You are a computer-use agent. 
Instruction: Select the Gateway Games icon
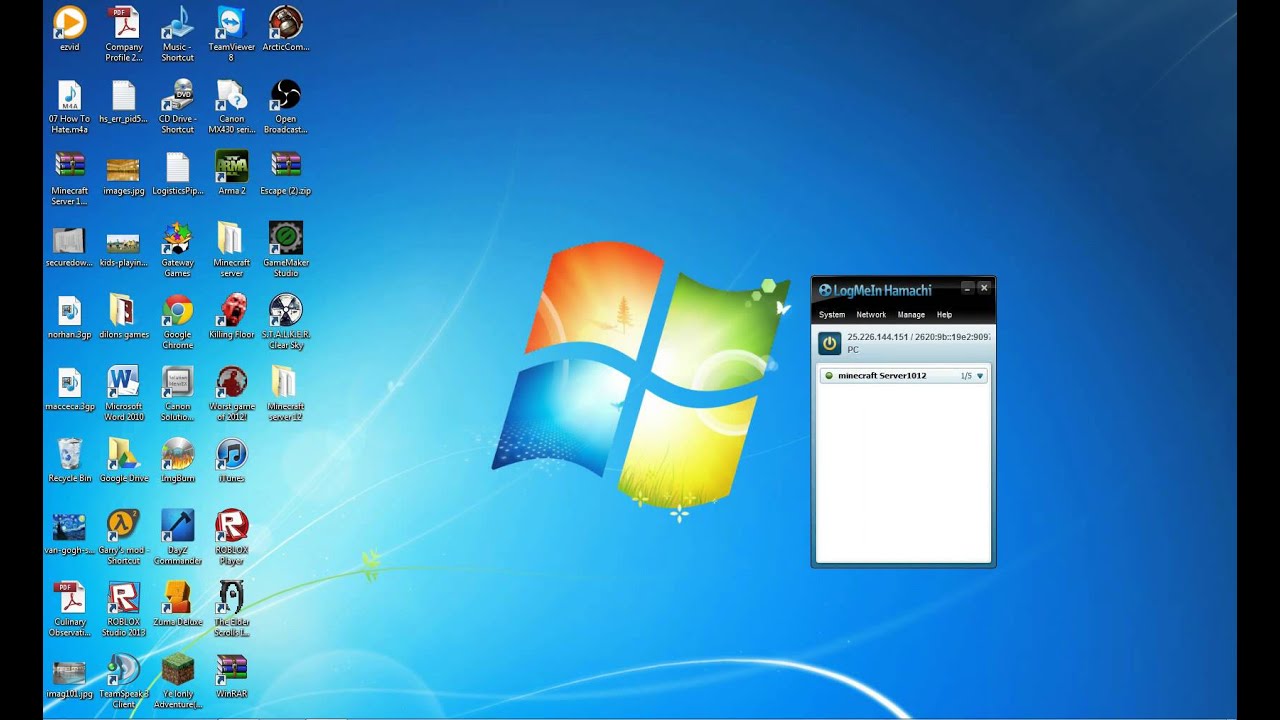(x=178, y=238)
